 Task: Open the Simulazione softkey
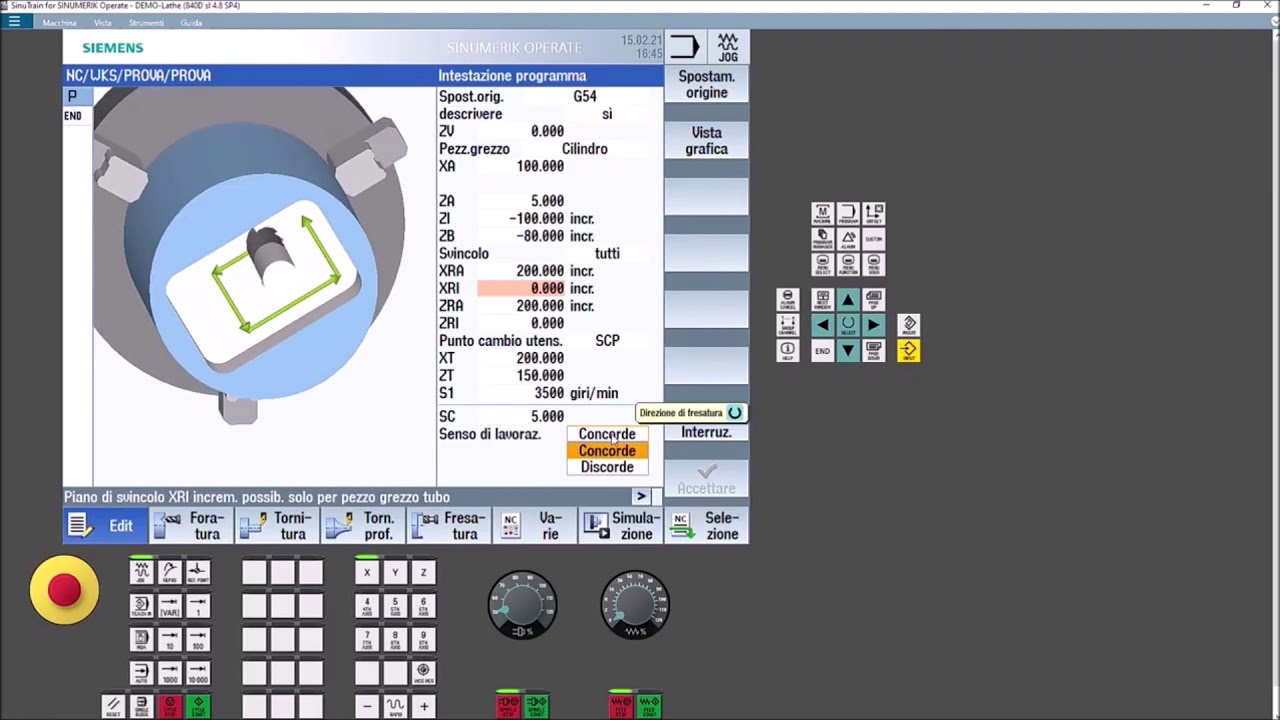621,526
